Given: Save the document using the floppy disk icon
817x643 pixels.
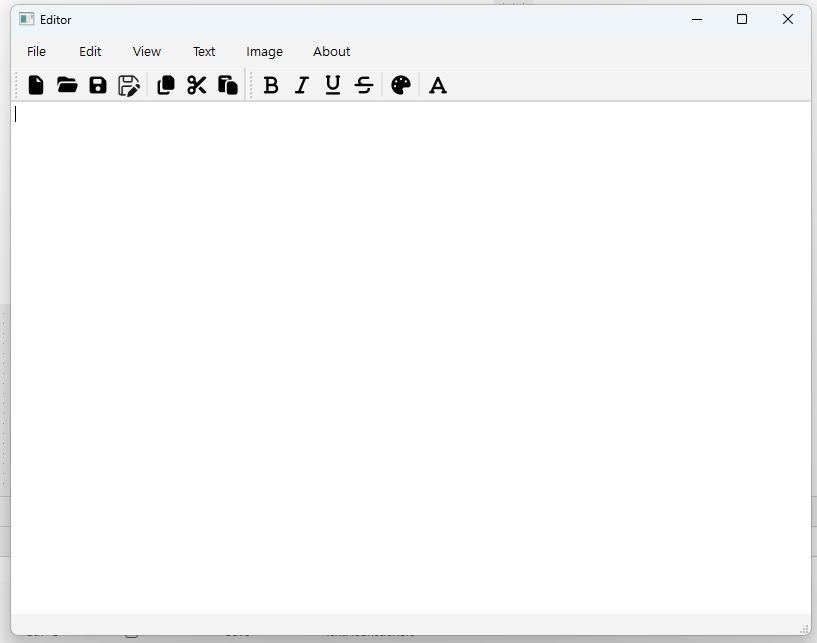Looking at the screenshot, I should (x=98, y=86).
